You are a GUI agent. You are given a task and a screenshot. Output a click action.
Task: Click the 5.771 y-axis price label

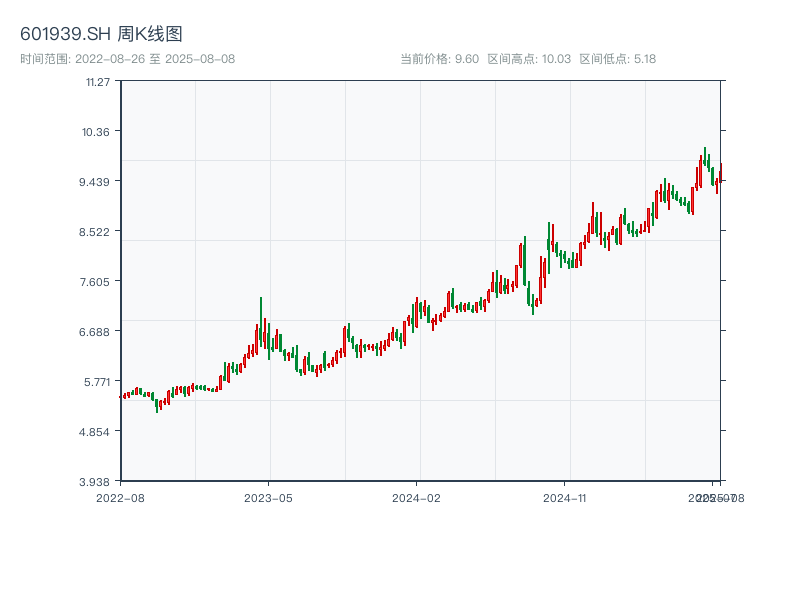(97, 382)
